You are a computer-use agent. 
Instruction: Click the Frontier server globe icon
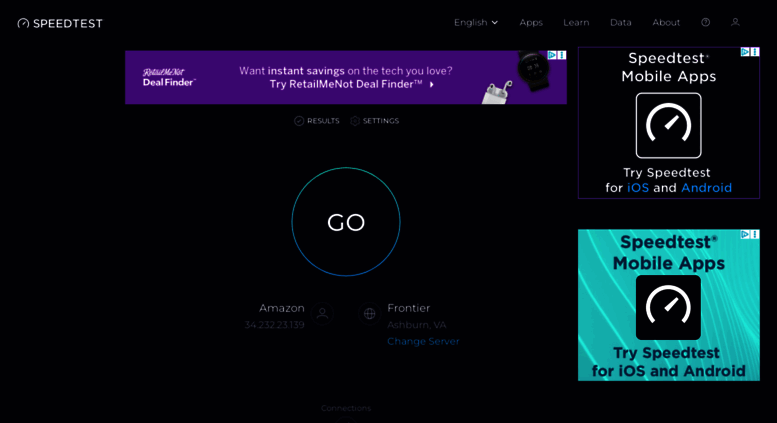click(369, 314)
